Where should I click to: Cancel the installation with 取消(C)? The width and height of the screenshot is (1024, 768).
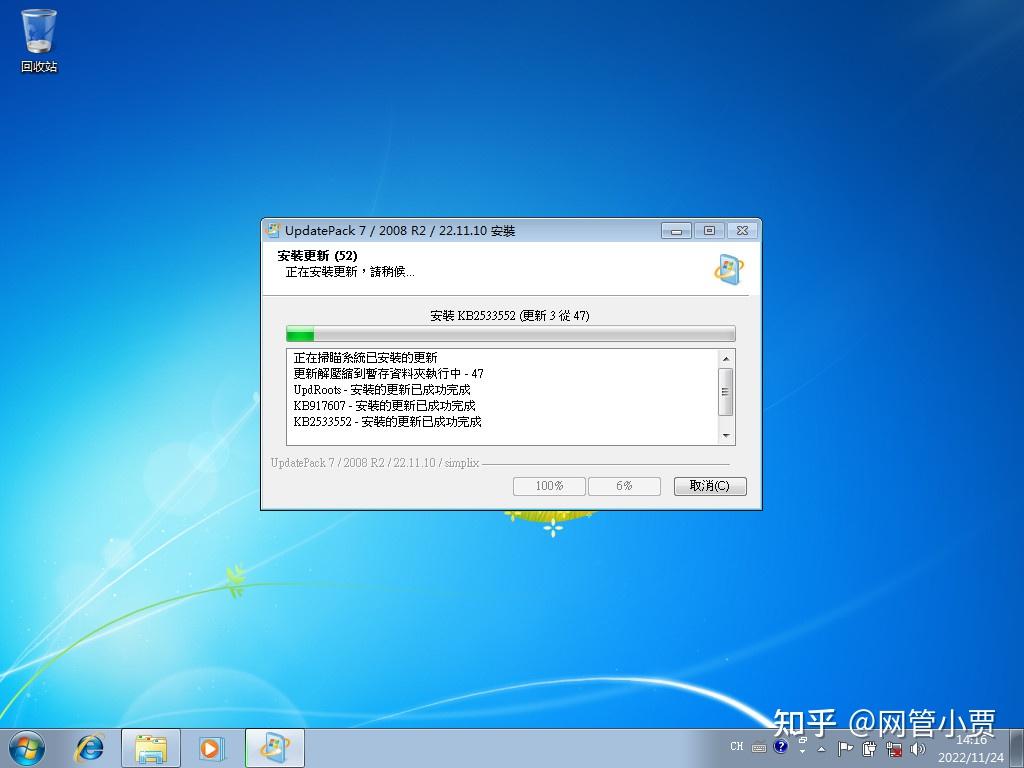(x=710, y=486)
